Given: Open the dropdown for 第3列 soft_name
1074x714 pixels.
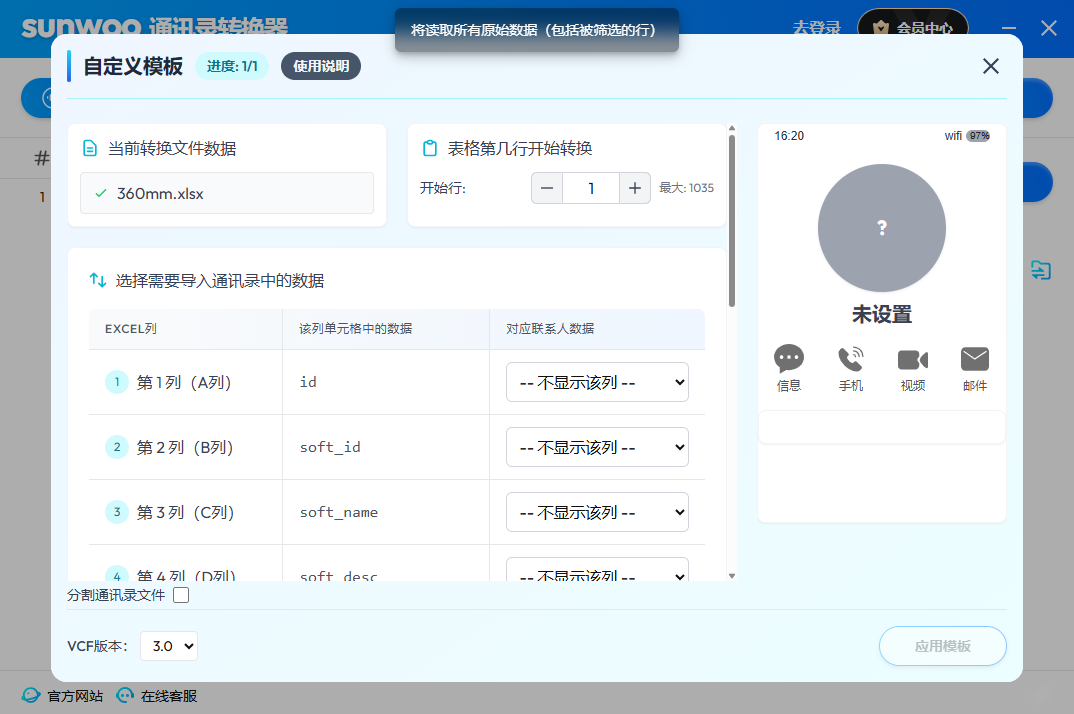Looking at the screenshot, I should [597, 512].
